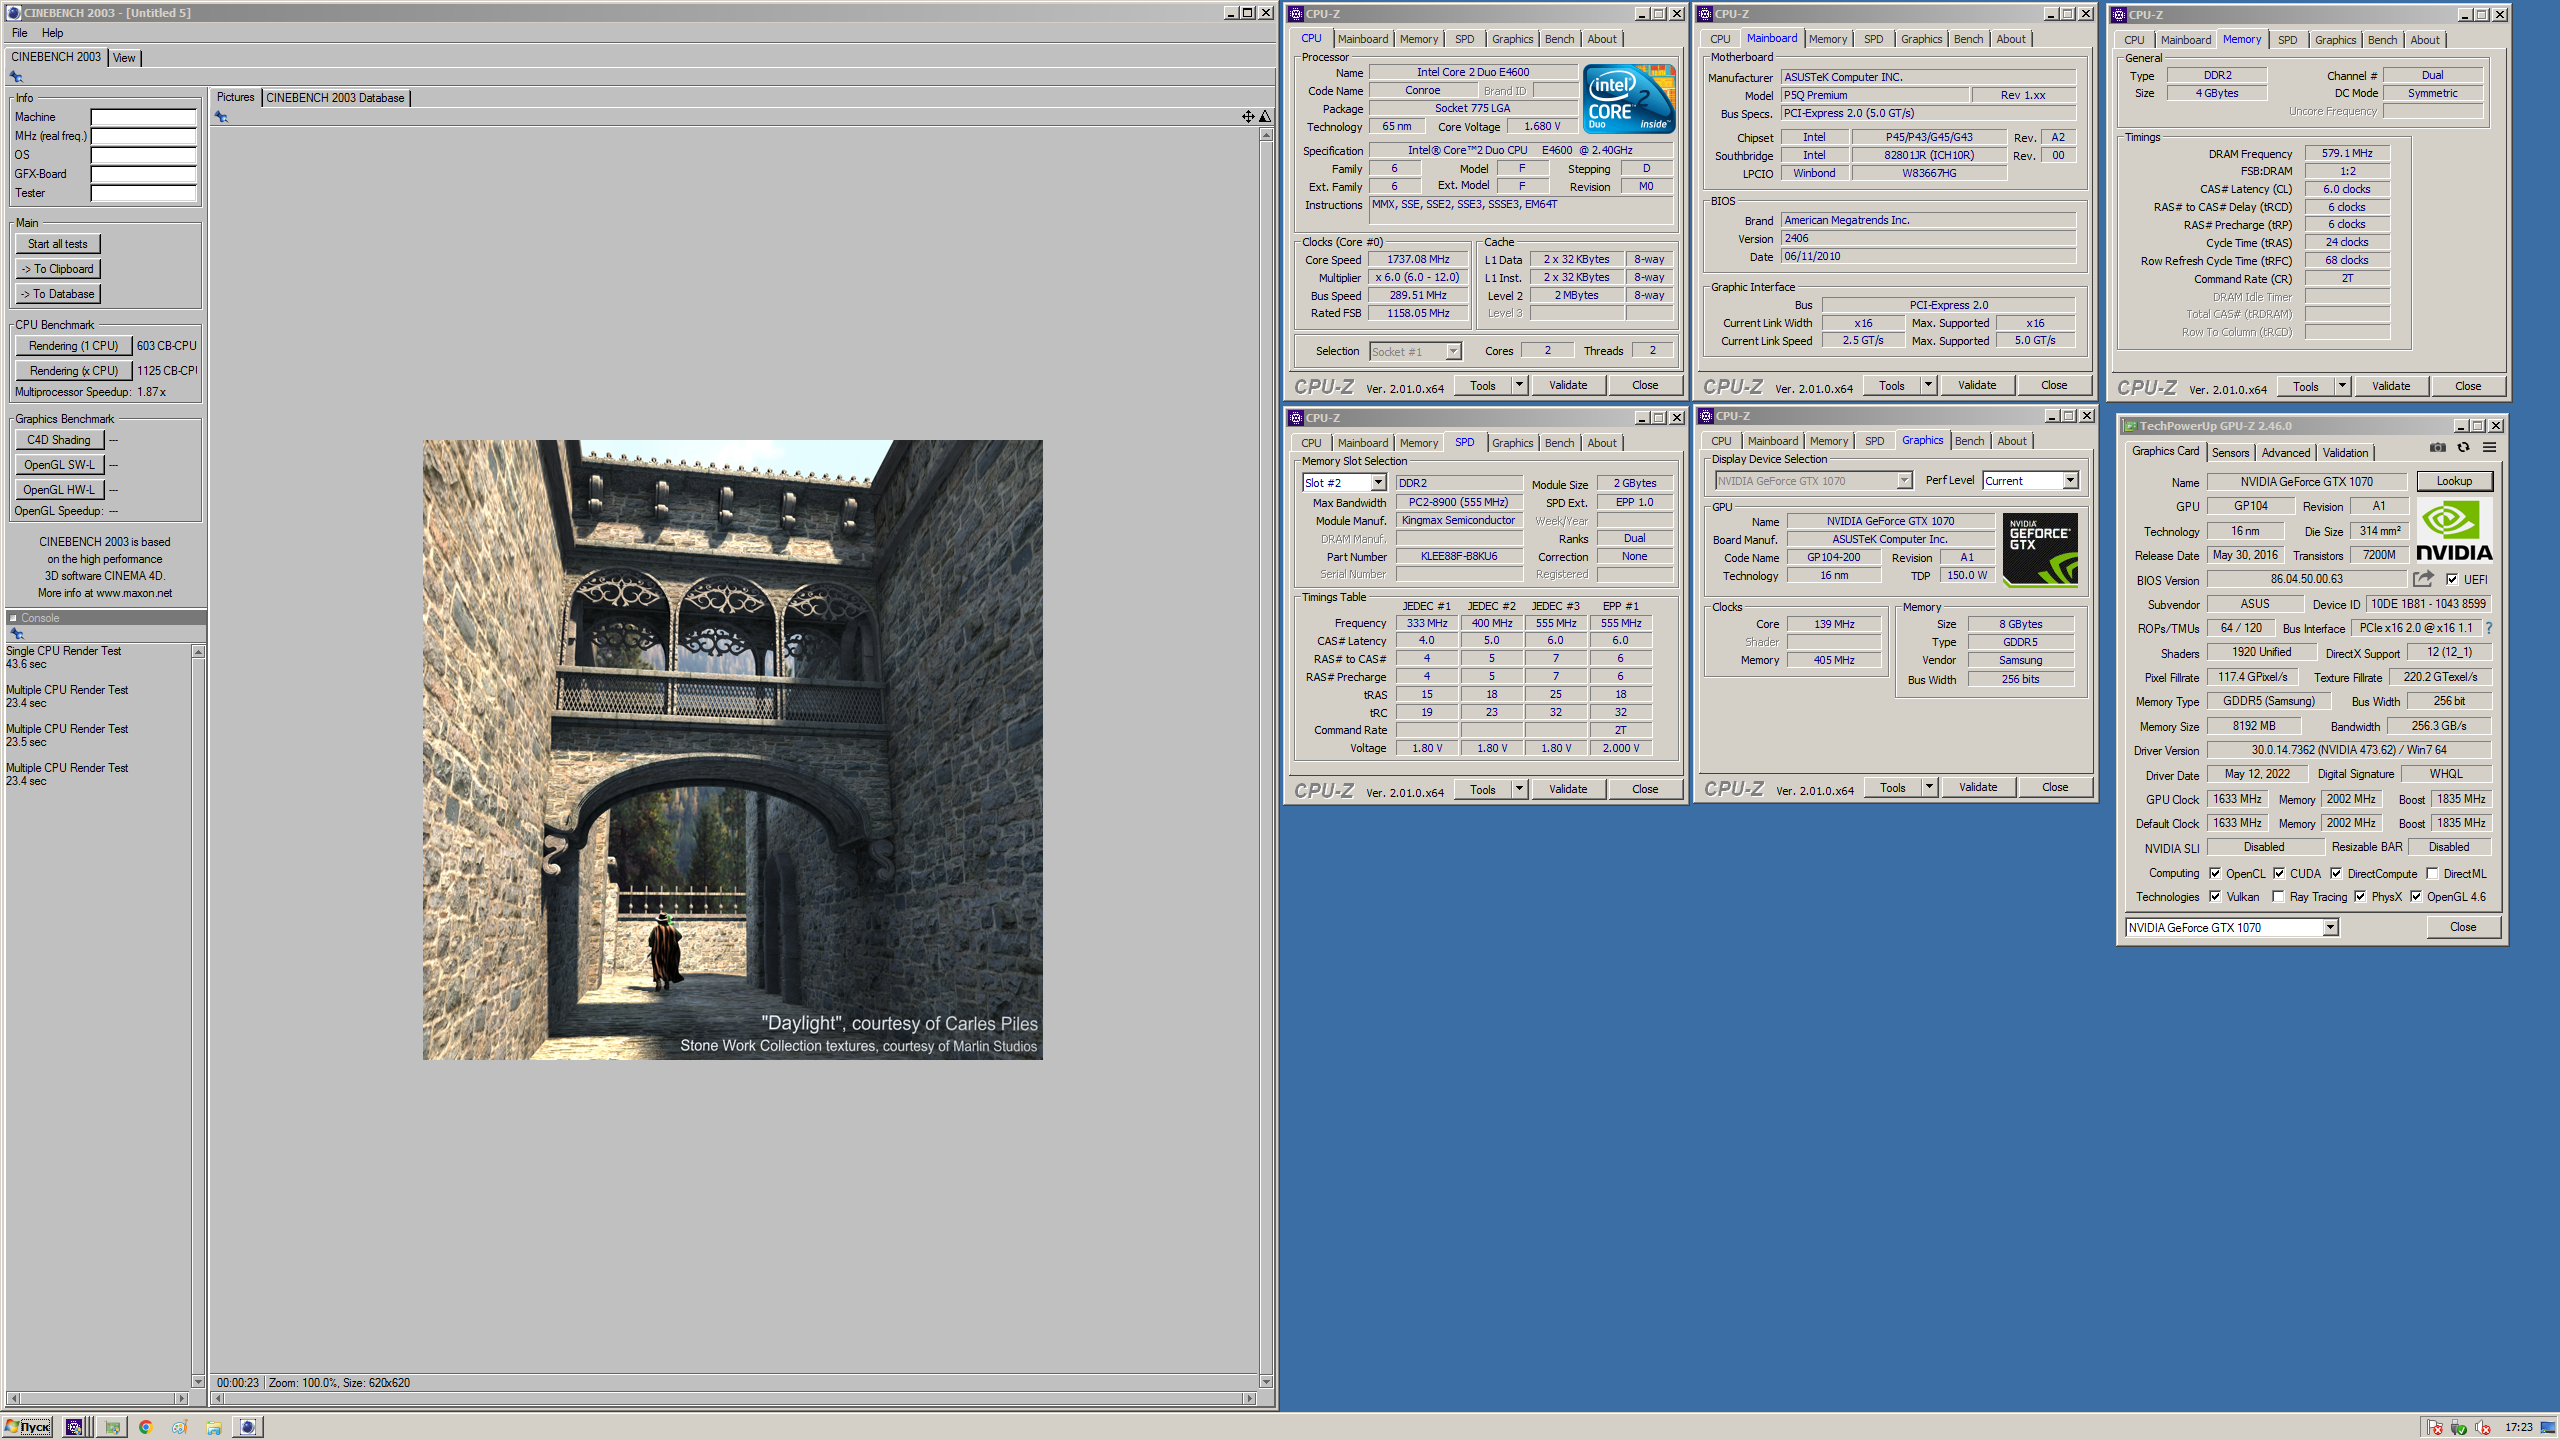
Task: Open the Help menu in CINEBENCH
Action: point(52,33)
